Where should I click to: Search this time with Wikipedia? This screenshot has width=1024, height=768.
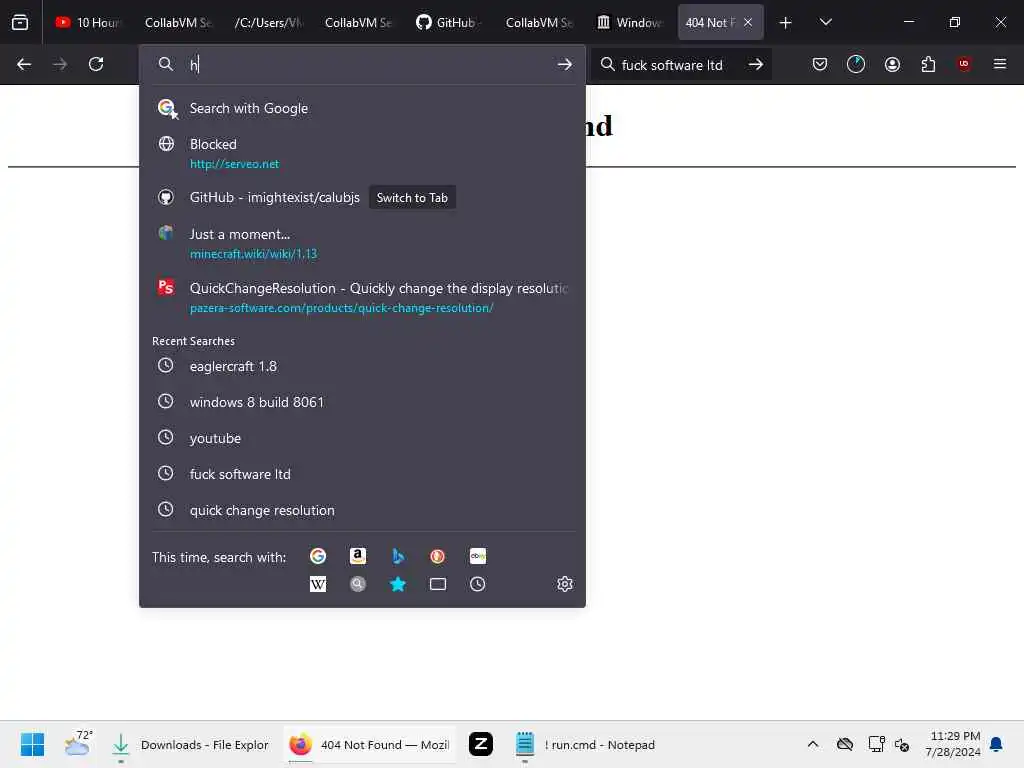click(318, 584)
